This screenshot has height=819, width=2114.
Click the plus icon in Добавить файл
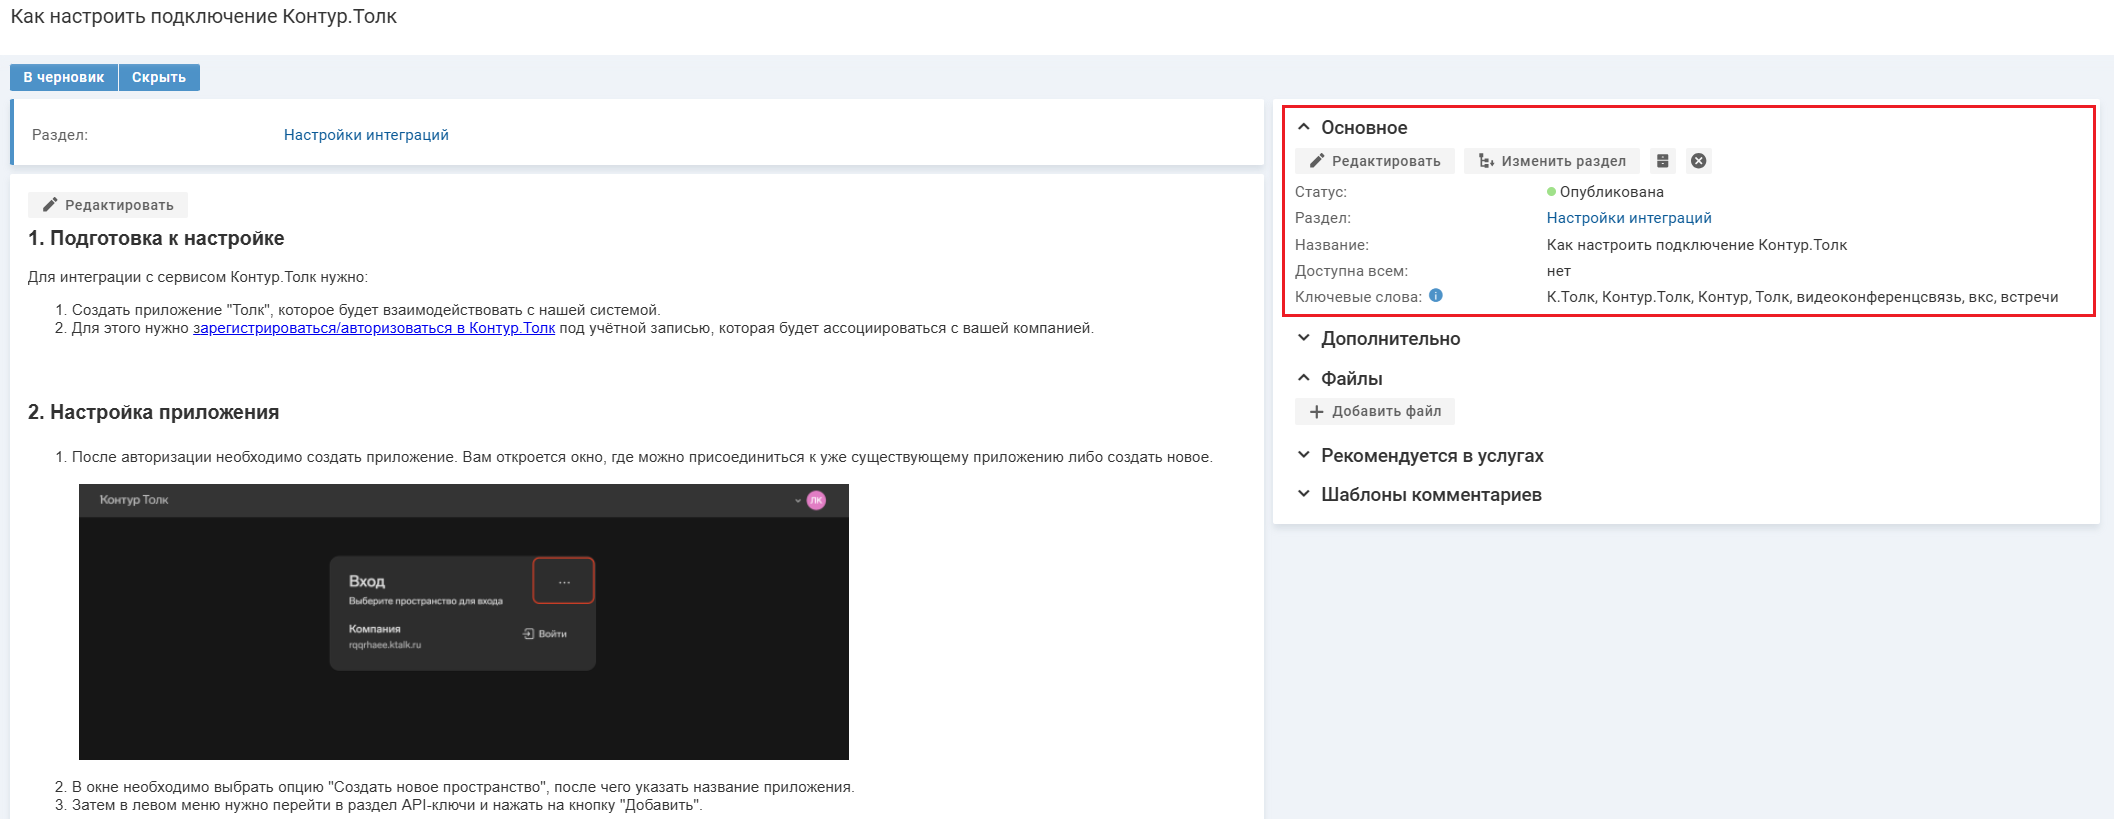1317,411
